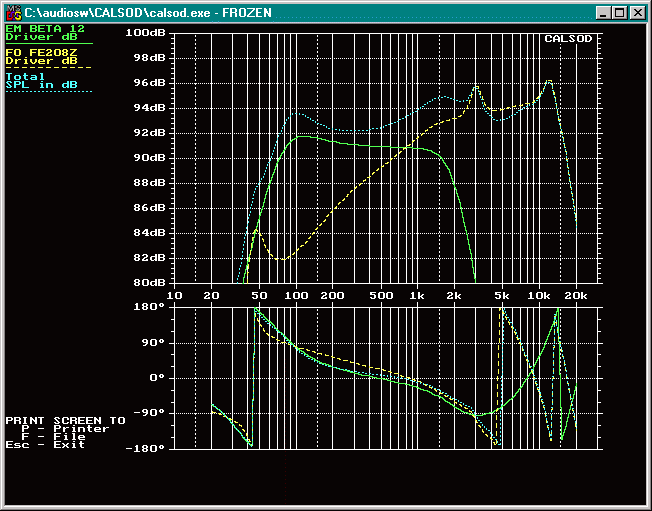This screenshot has height=511, width=652.
Task: Click the 10k frequency axis label
Action: (x=539, y=296)
